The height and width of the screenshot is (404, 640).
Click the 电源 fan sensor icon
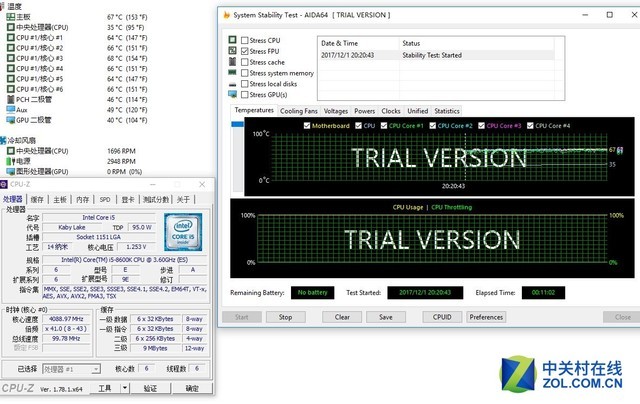tap(9, 160)
